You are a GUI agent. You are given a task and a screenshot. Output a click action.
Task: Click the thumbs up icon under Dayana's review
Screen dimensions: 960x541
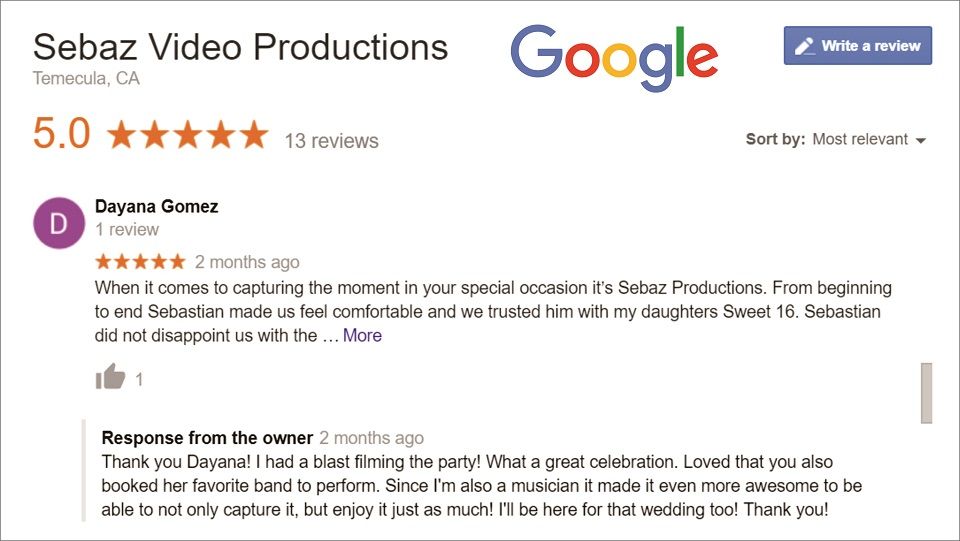(x=110, y=377)
